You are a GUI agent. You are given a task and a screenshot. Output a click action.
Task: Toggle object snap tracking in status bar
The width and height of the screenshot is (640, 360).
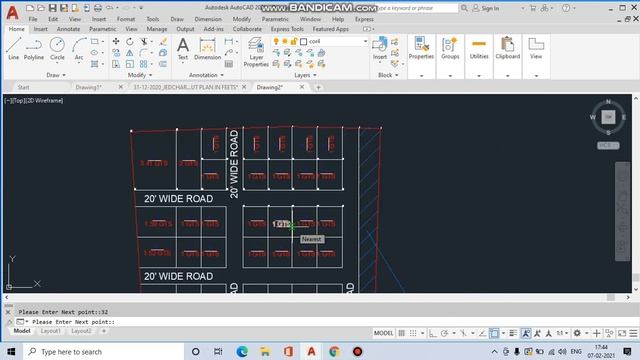pyautogui.click(x=482, y=333)
